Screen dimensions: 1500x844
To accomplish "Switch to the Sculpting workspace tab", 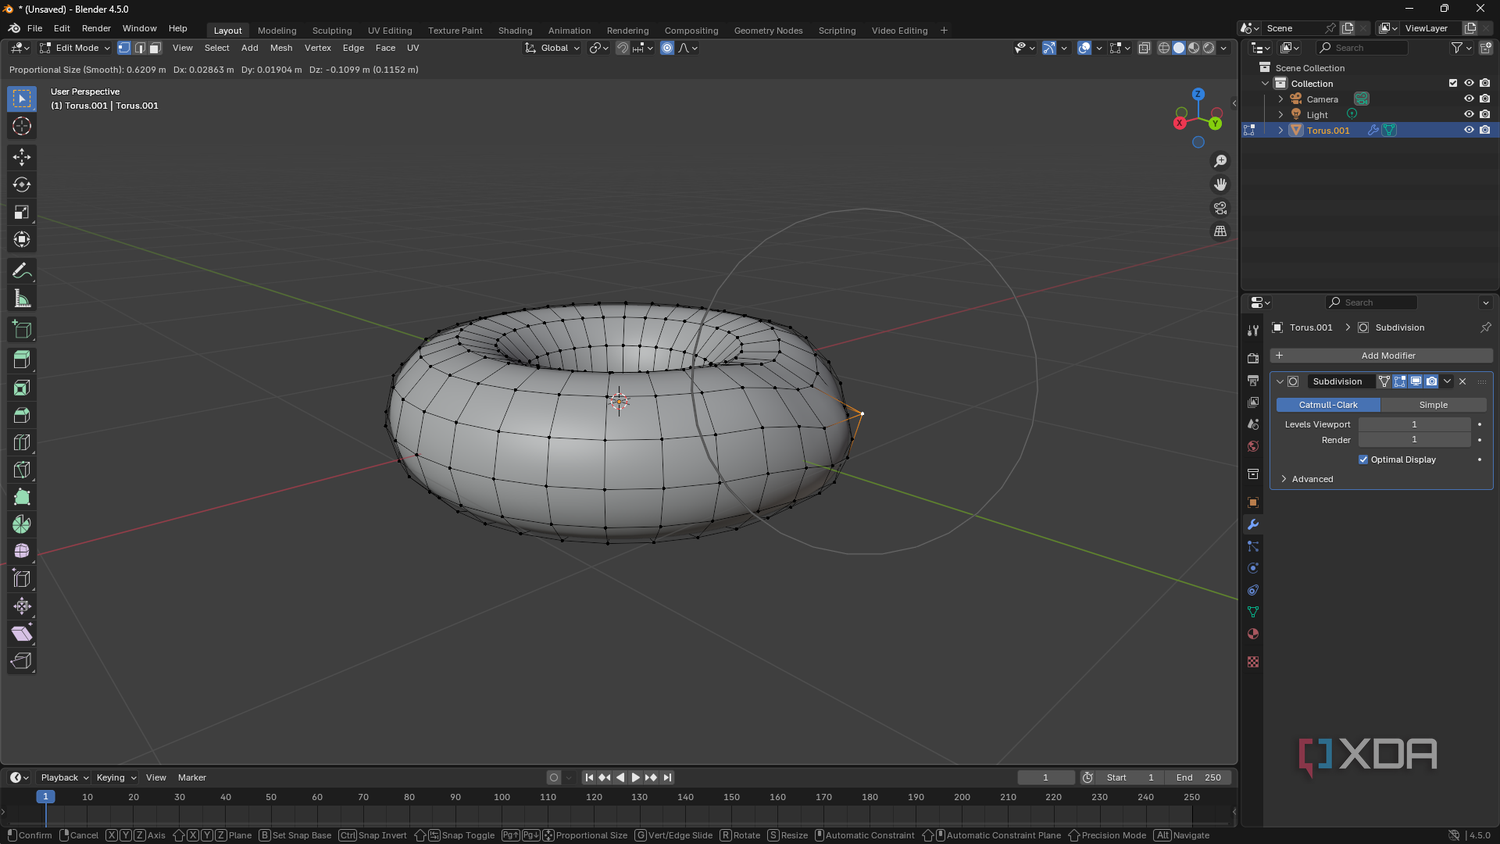I will pyautogui.click(x=332, y=31).
